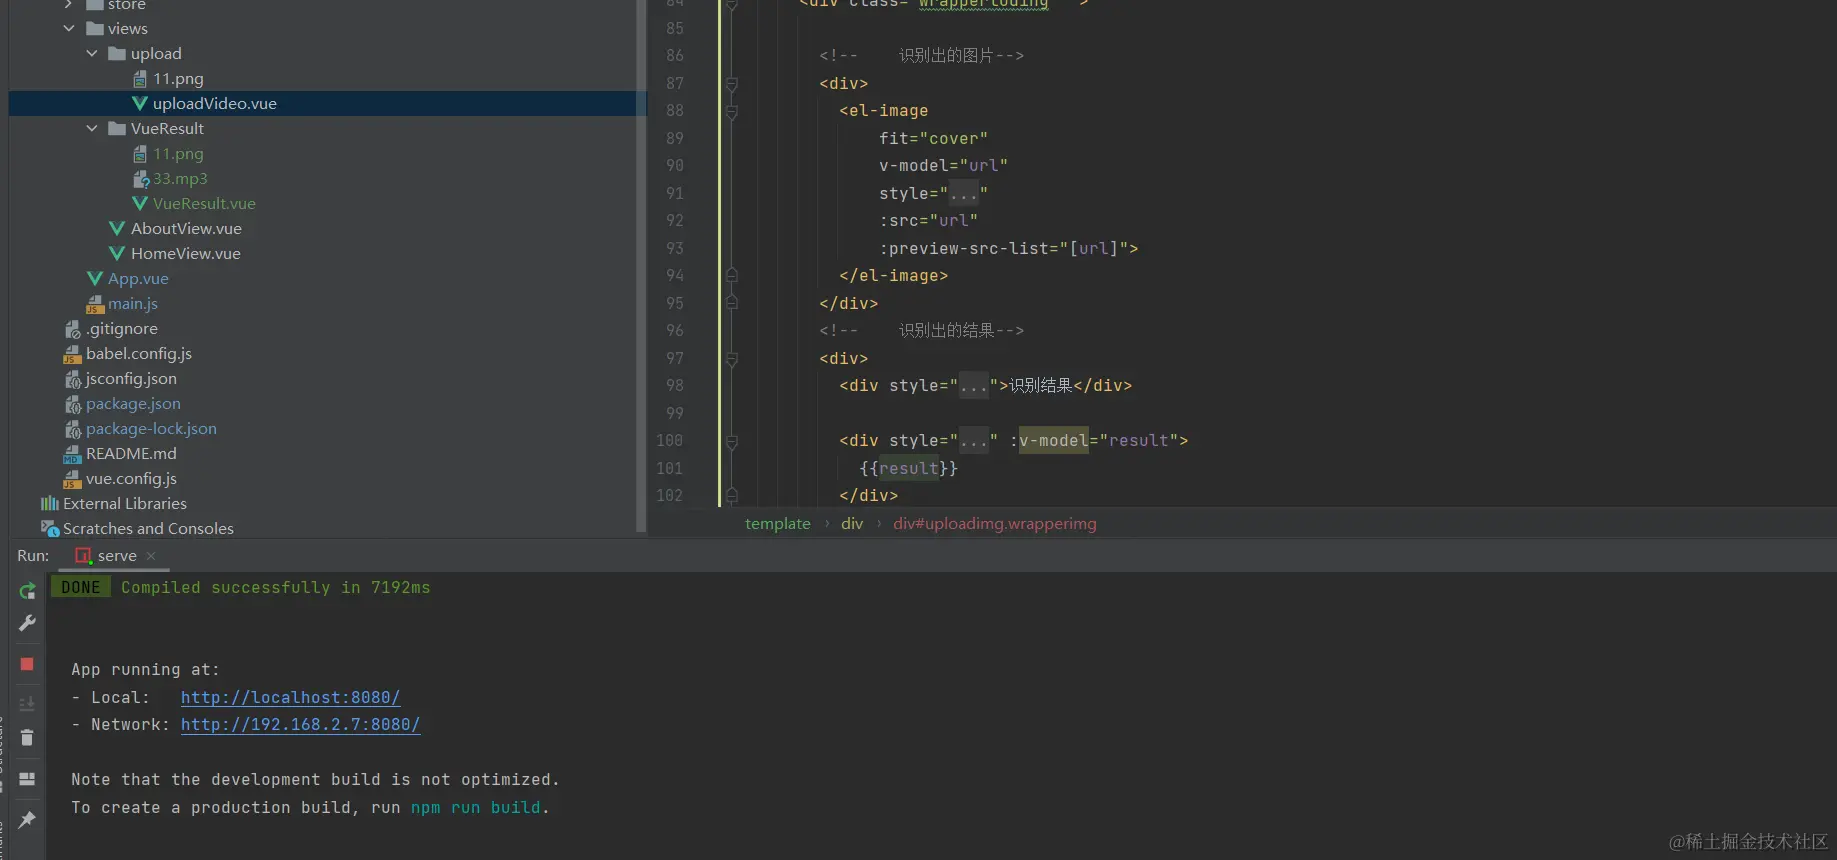Viewport: 1837px width, 860px height.
Task: Click the v-model attribute on line 100
Action: pyautogui.click(x=1053, y=440)
